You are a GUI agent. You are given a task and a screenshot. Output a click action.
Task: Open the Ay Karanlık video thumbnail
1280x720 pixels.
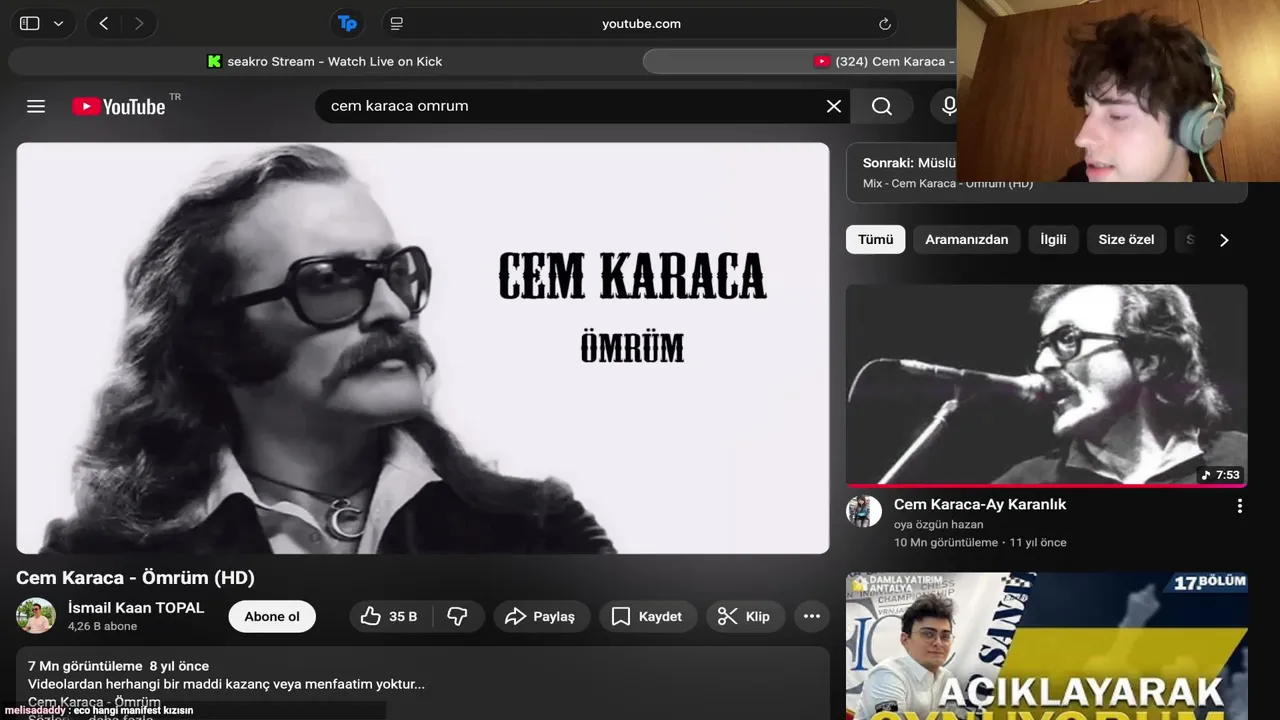pos(1046,385)
